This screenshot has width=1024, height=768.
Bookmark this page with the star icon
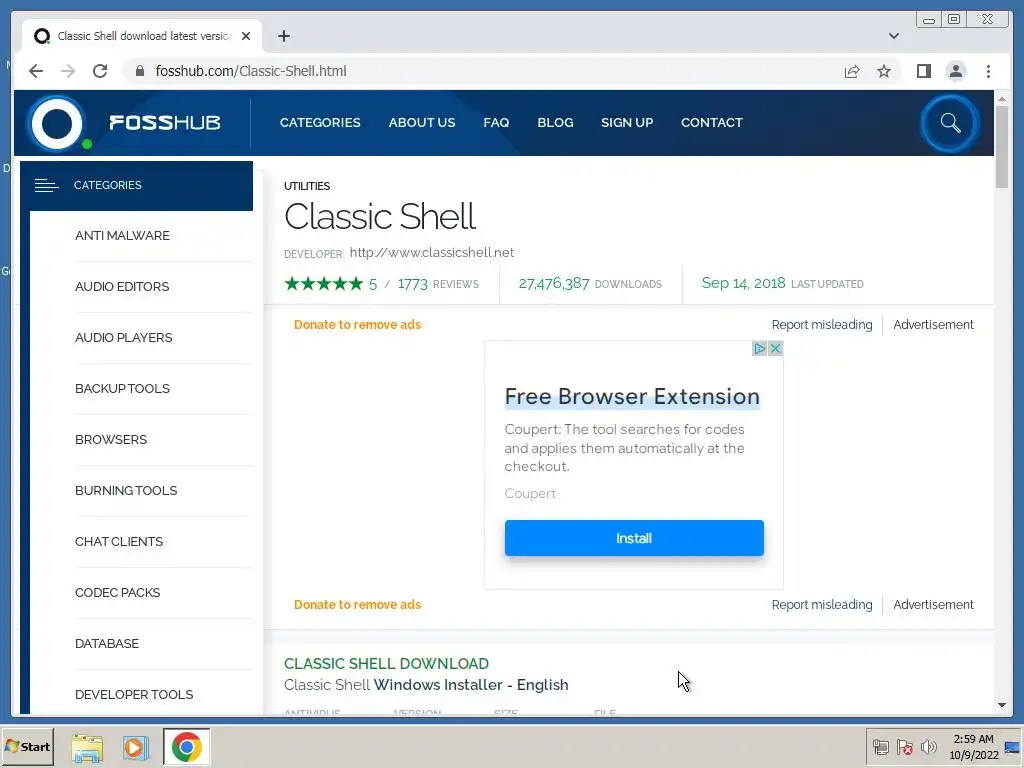click(x=884, y=71)
